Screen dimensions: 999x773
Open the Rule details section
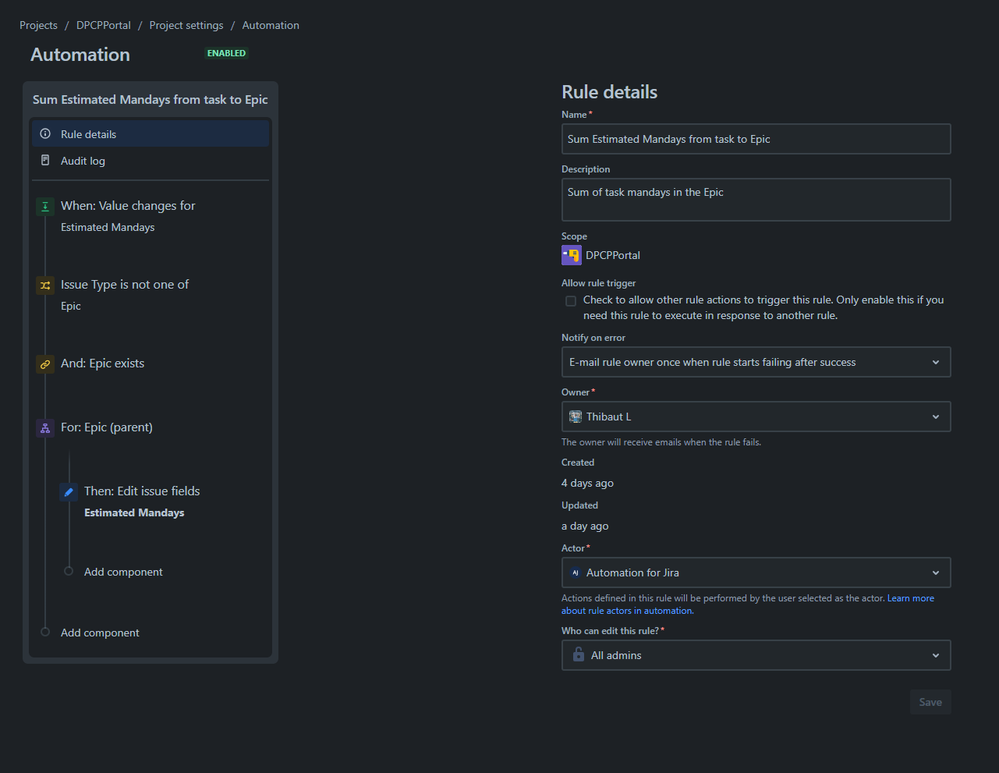pyautogui.click(x=150, y=134)
